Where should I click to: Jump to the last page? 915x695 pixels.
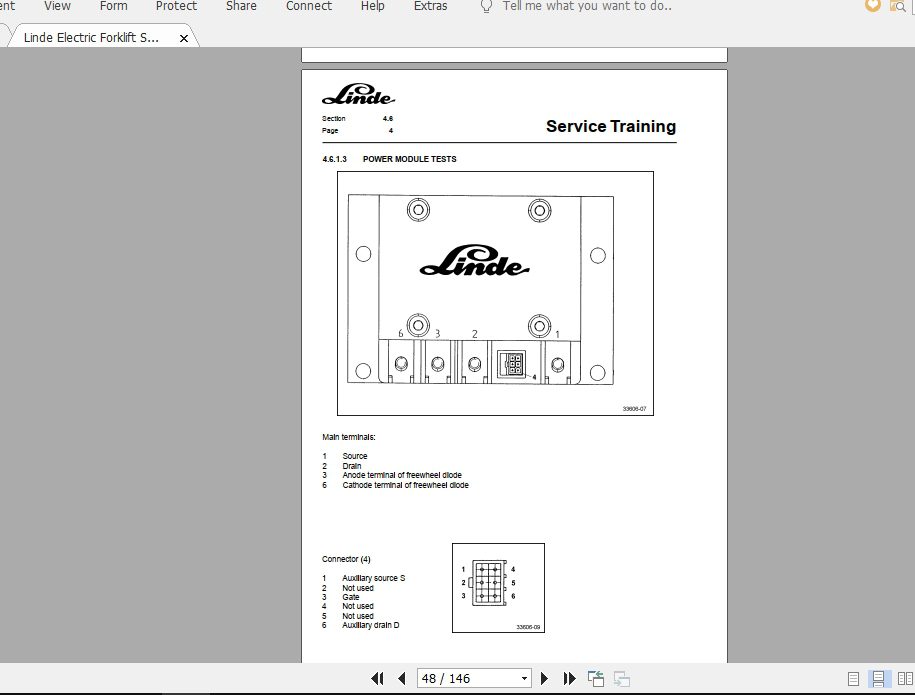[x=569, y=679]
